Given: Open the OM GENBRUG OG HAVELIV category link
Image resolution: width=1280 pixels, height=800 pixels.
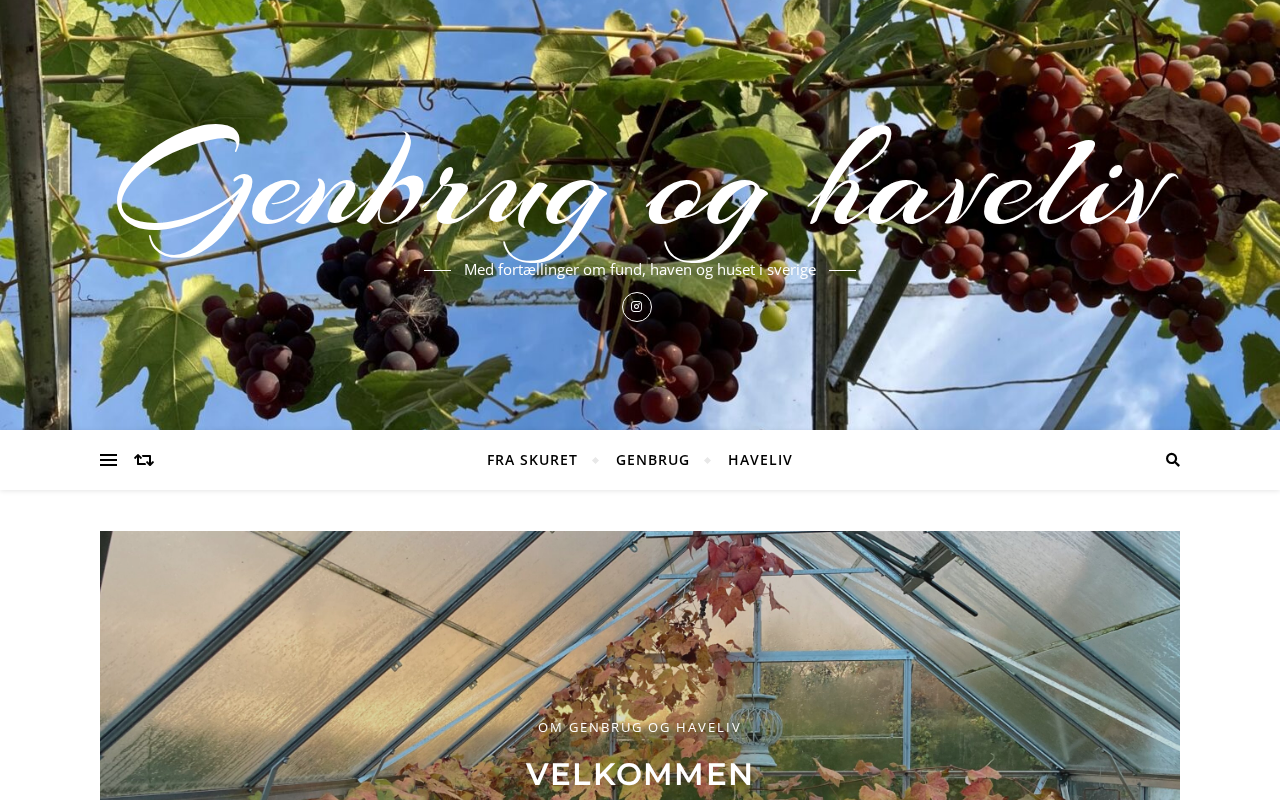Looking at the screenshot, I should tap(640, 727).
